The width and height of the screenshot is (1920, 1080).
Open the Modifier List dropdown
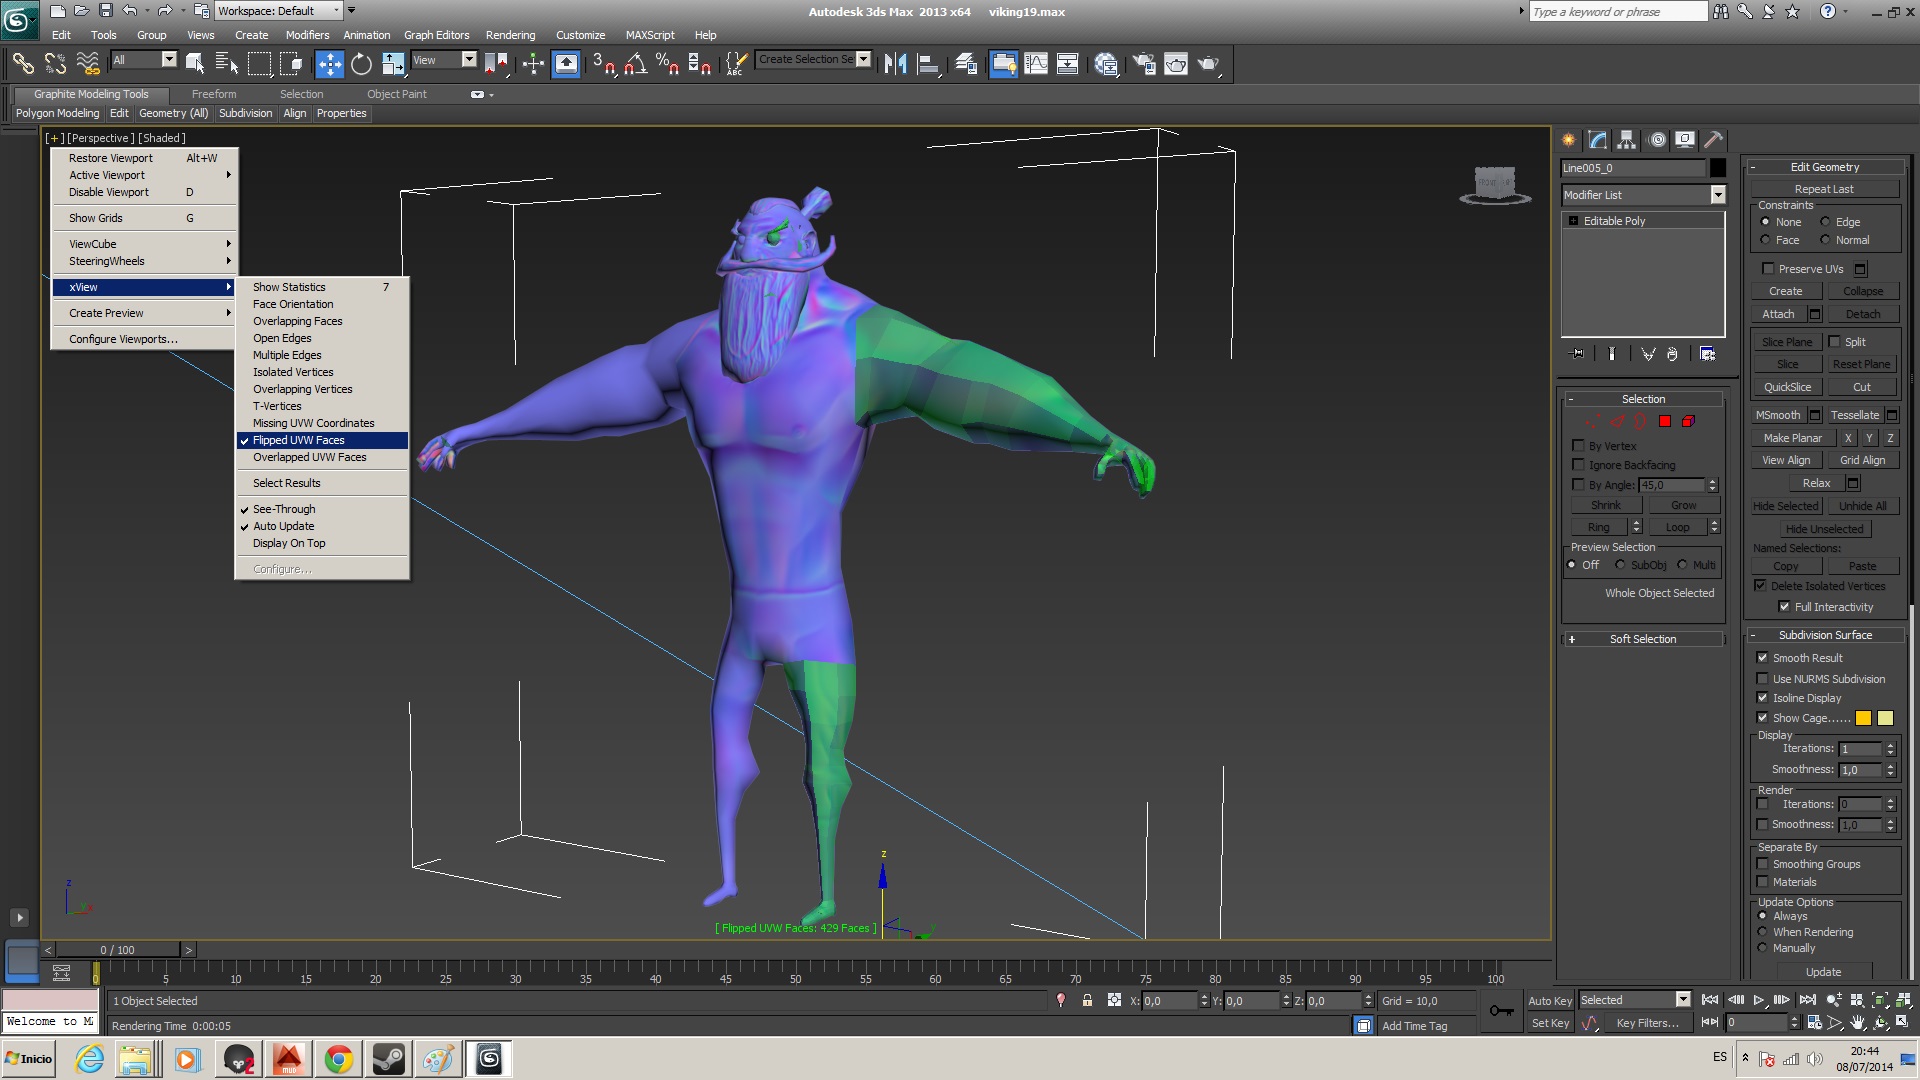pyautogui.click(x=1717, y=195)
